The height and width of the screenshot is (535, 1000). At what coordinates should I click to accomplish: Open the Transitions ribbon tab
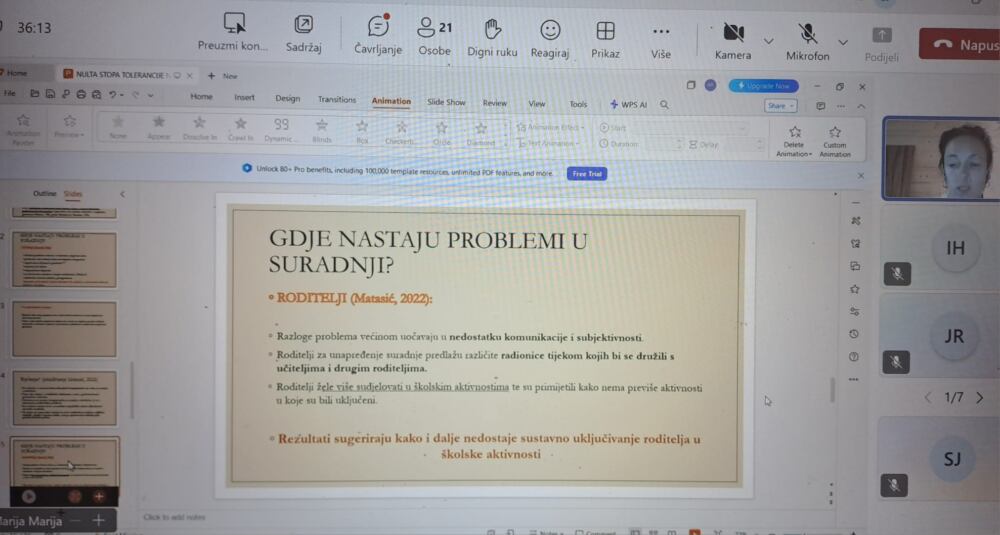337,100
